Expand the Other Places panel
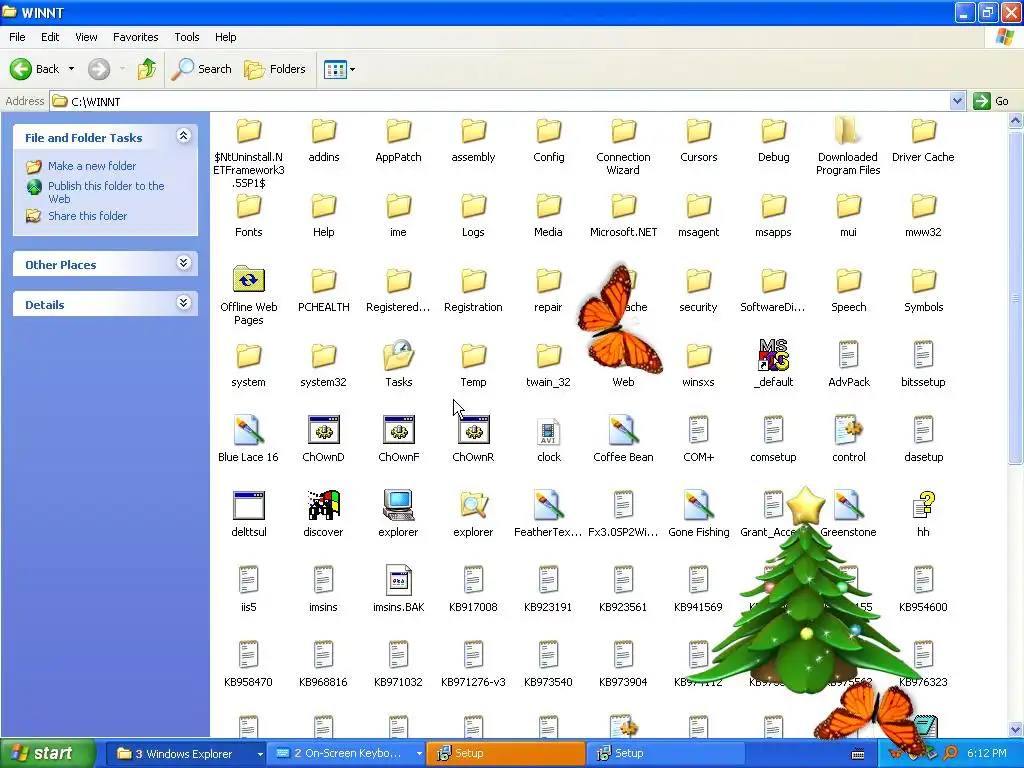 pyautogui.click(x=184, y=263)
